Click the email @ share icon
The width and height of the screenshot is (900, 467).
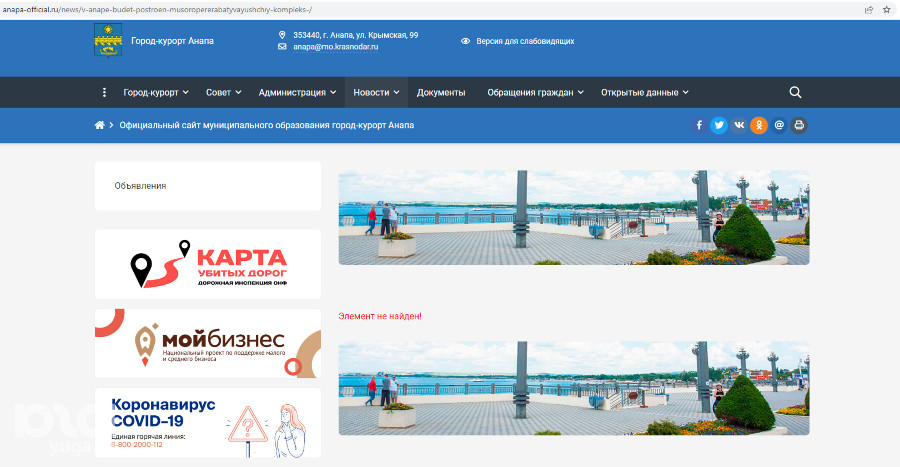(779, 125)
